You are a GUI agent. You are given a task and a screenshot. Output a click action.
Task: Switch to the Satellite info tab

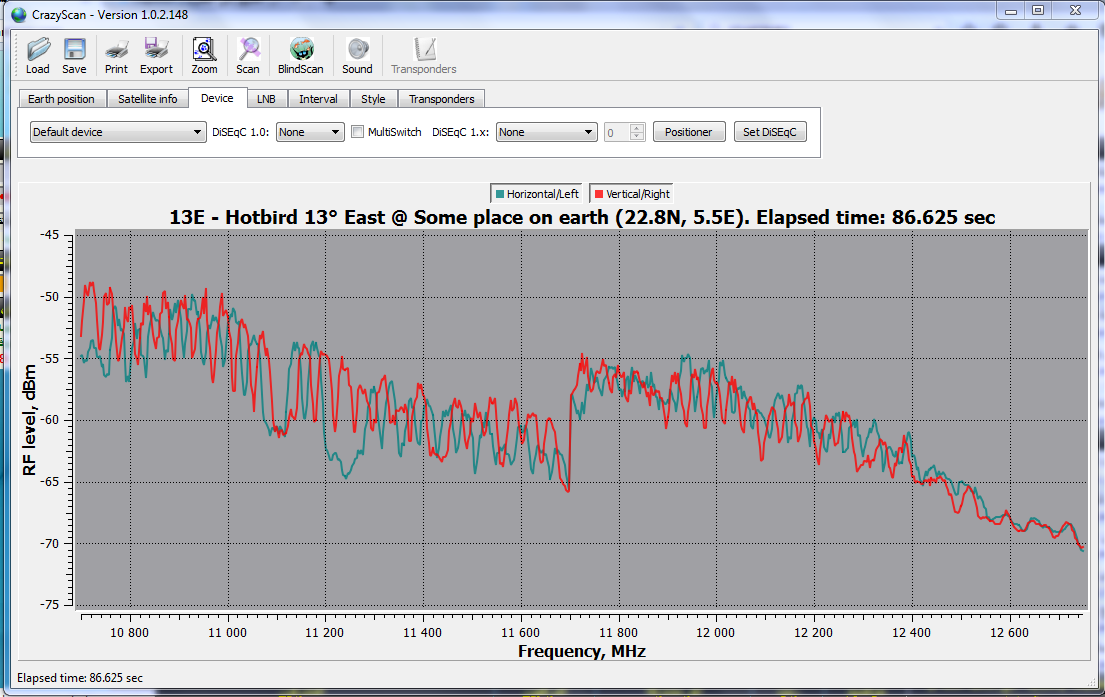[x=147, y=99]
